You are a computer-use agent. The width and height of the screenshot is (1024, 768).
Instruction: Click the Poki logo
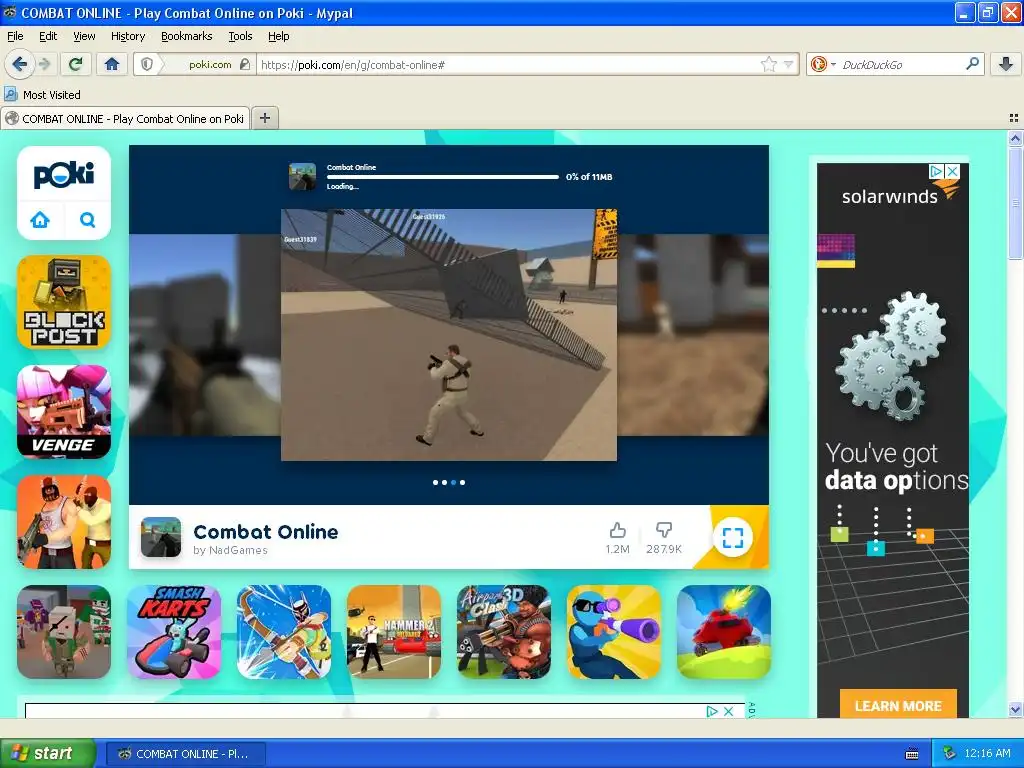tap(64, 174)
